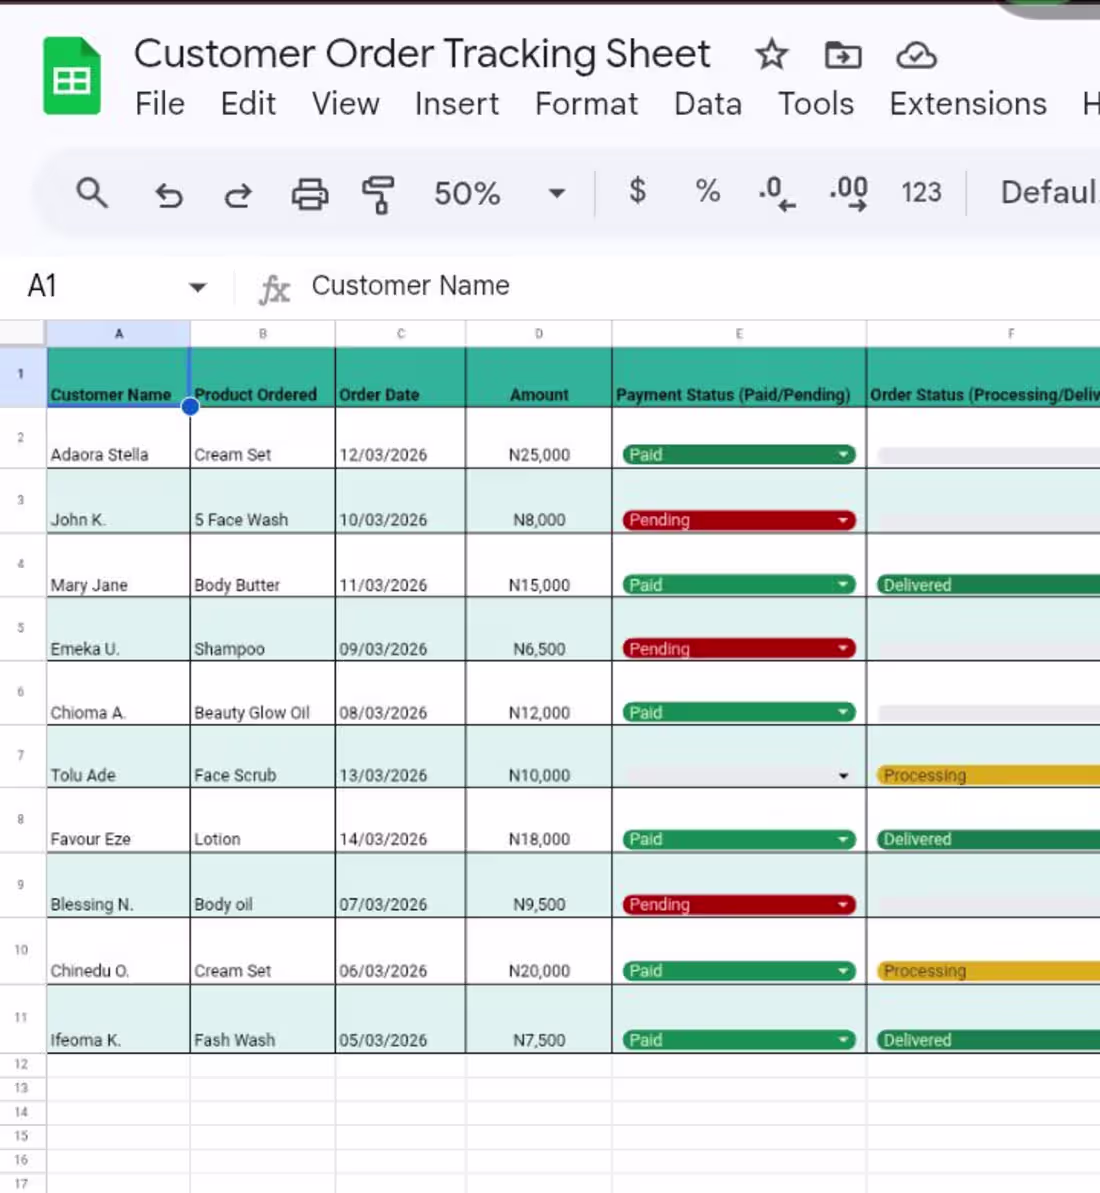This screenshot has height=1193, width=1100.
Task: Star the Customer Order Tracking Sheet
Action: 771,55
